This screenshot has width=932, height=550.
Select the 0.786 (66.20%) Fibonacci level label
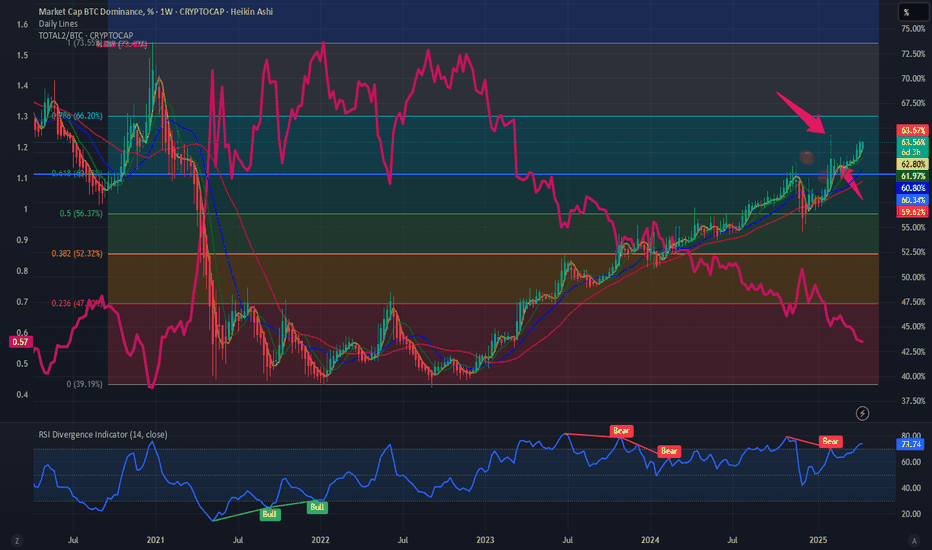point(77,116)
